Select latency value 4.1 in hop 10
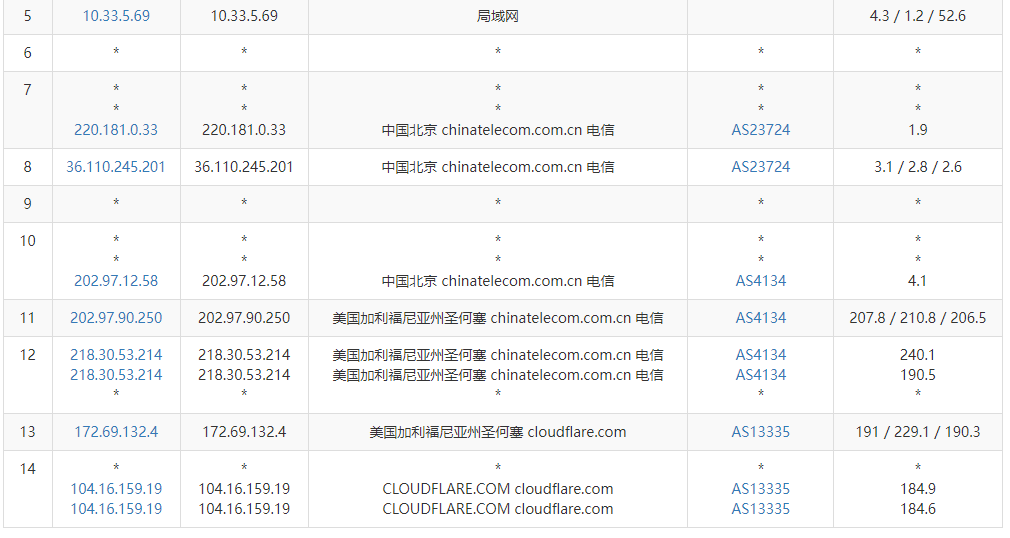Viewport: 1010px width, 538px height. coord(918,281)
